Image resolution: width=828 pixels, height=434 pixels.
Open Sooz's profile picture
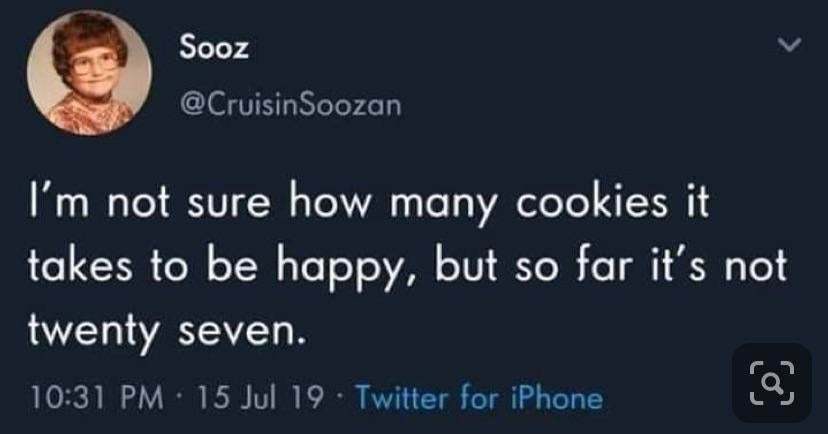(x=90, y=75)
